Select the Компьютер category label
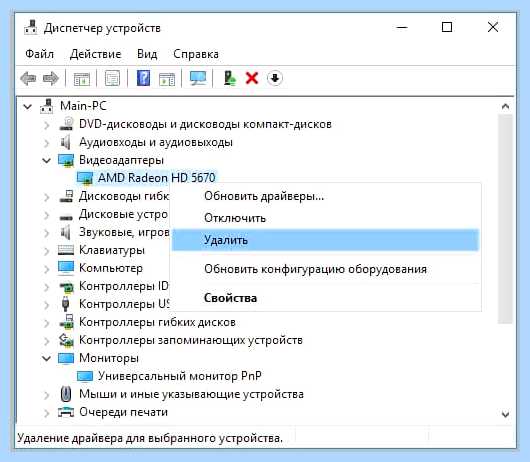The width and height of the screenshot is (530, 462). [x=111, y=268]
